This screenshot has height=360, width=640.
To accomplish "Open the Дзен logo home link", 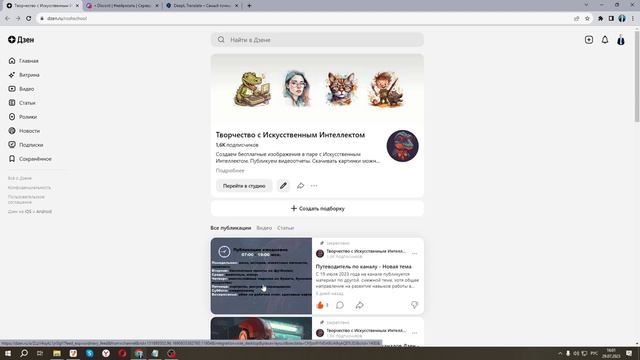I will [21, 40].
